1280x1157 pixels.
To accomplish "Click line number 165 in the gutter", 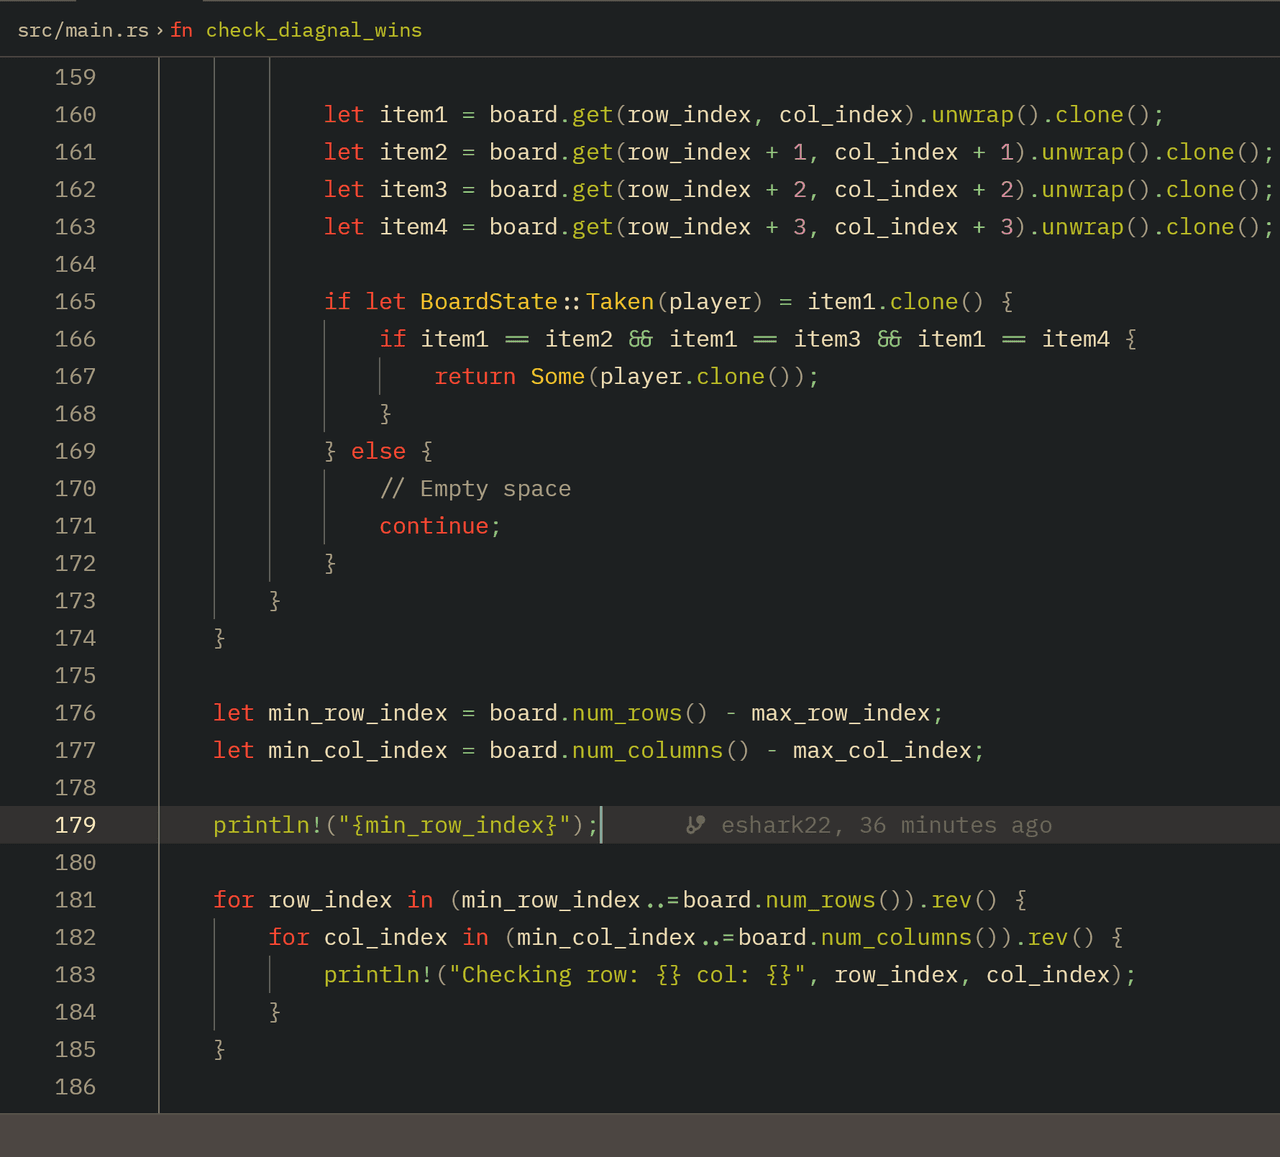I will [x=75, y=302].
